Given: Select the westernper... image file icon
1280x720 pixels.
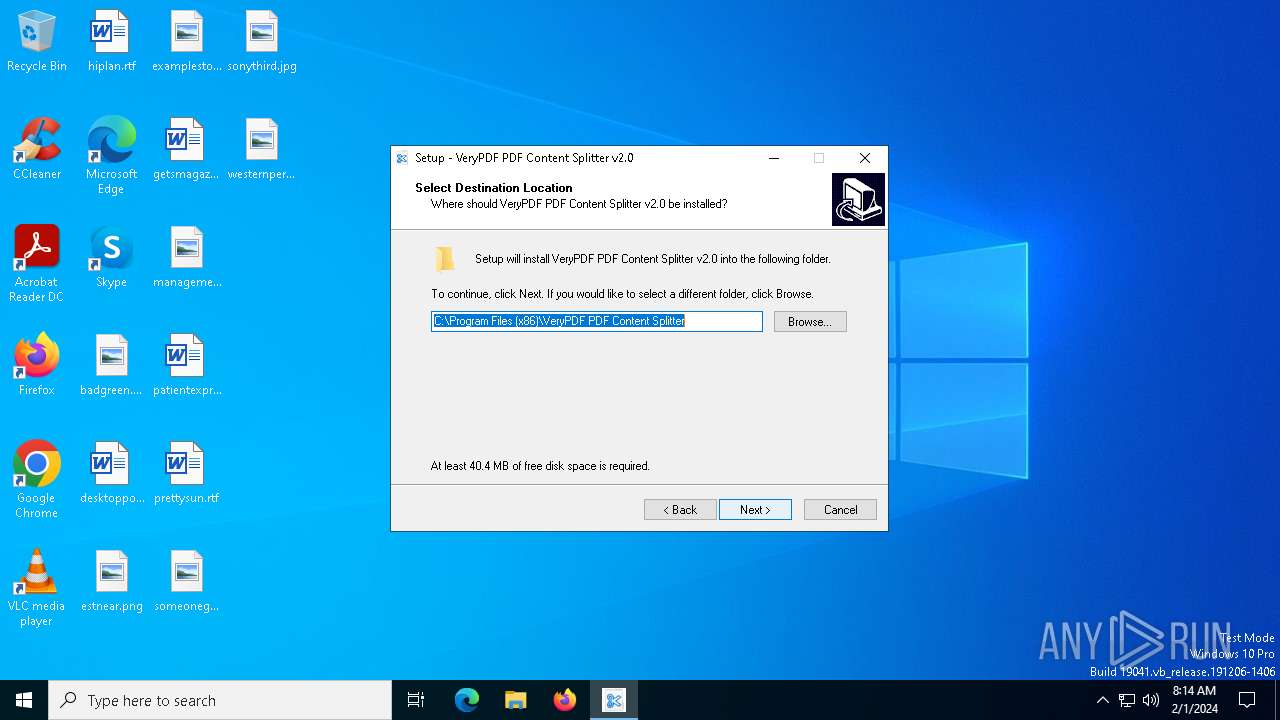Looking at the screenshot, I should click(x=262, y=150).
